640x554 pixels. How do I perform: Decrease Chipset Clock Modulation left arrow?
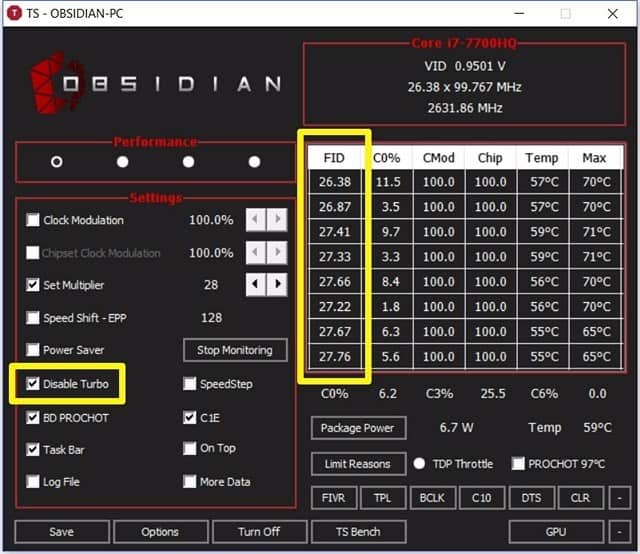(256, 252)
